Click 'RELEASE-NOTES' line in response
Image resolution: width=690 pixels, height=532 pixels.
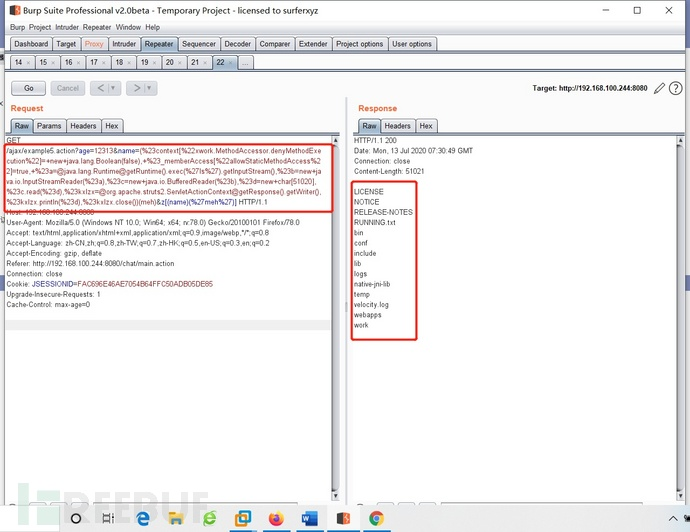[x=383, y=212]
